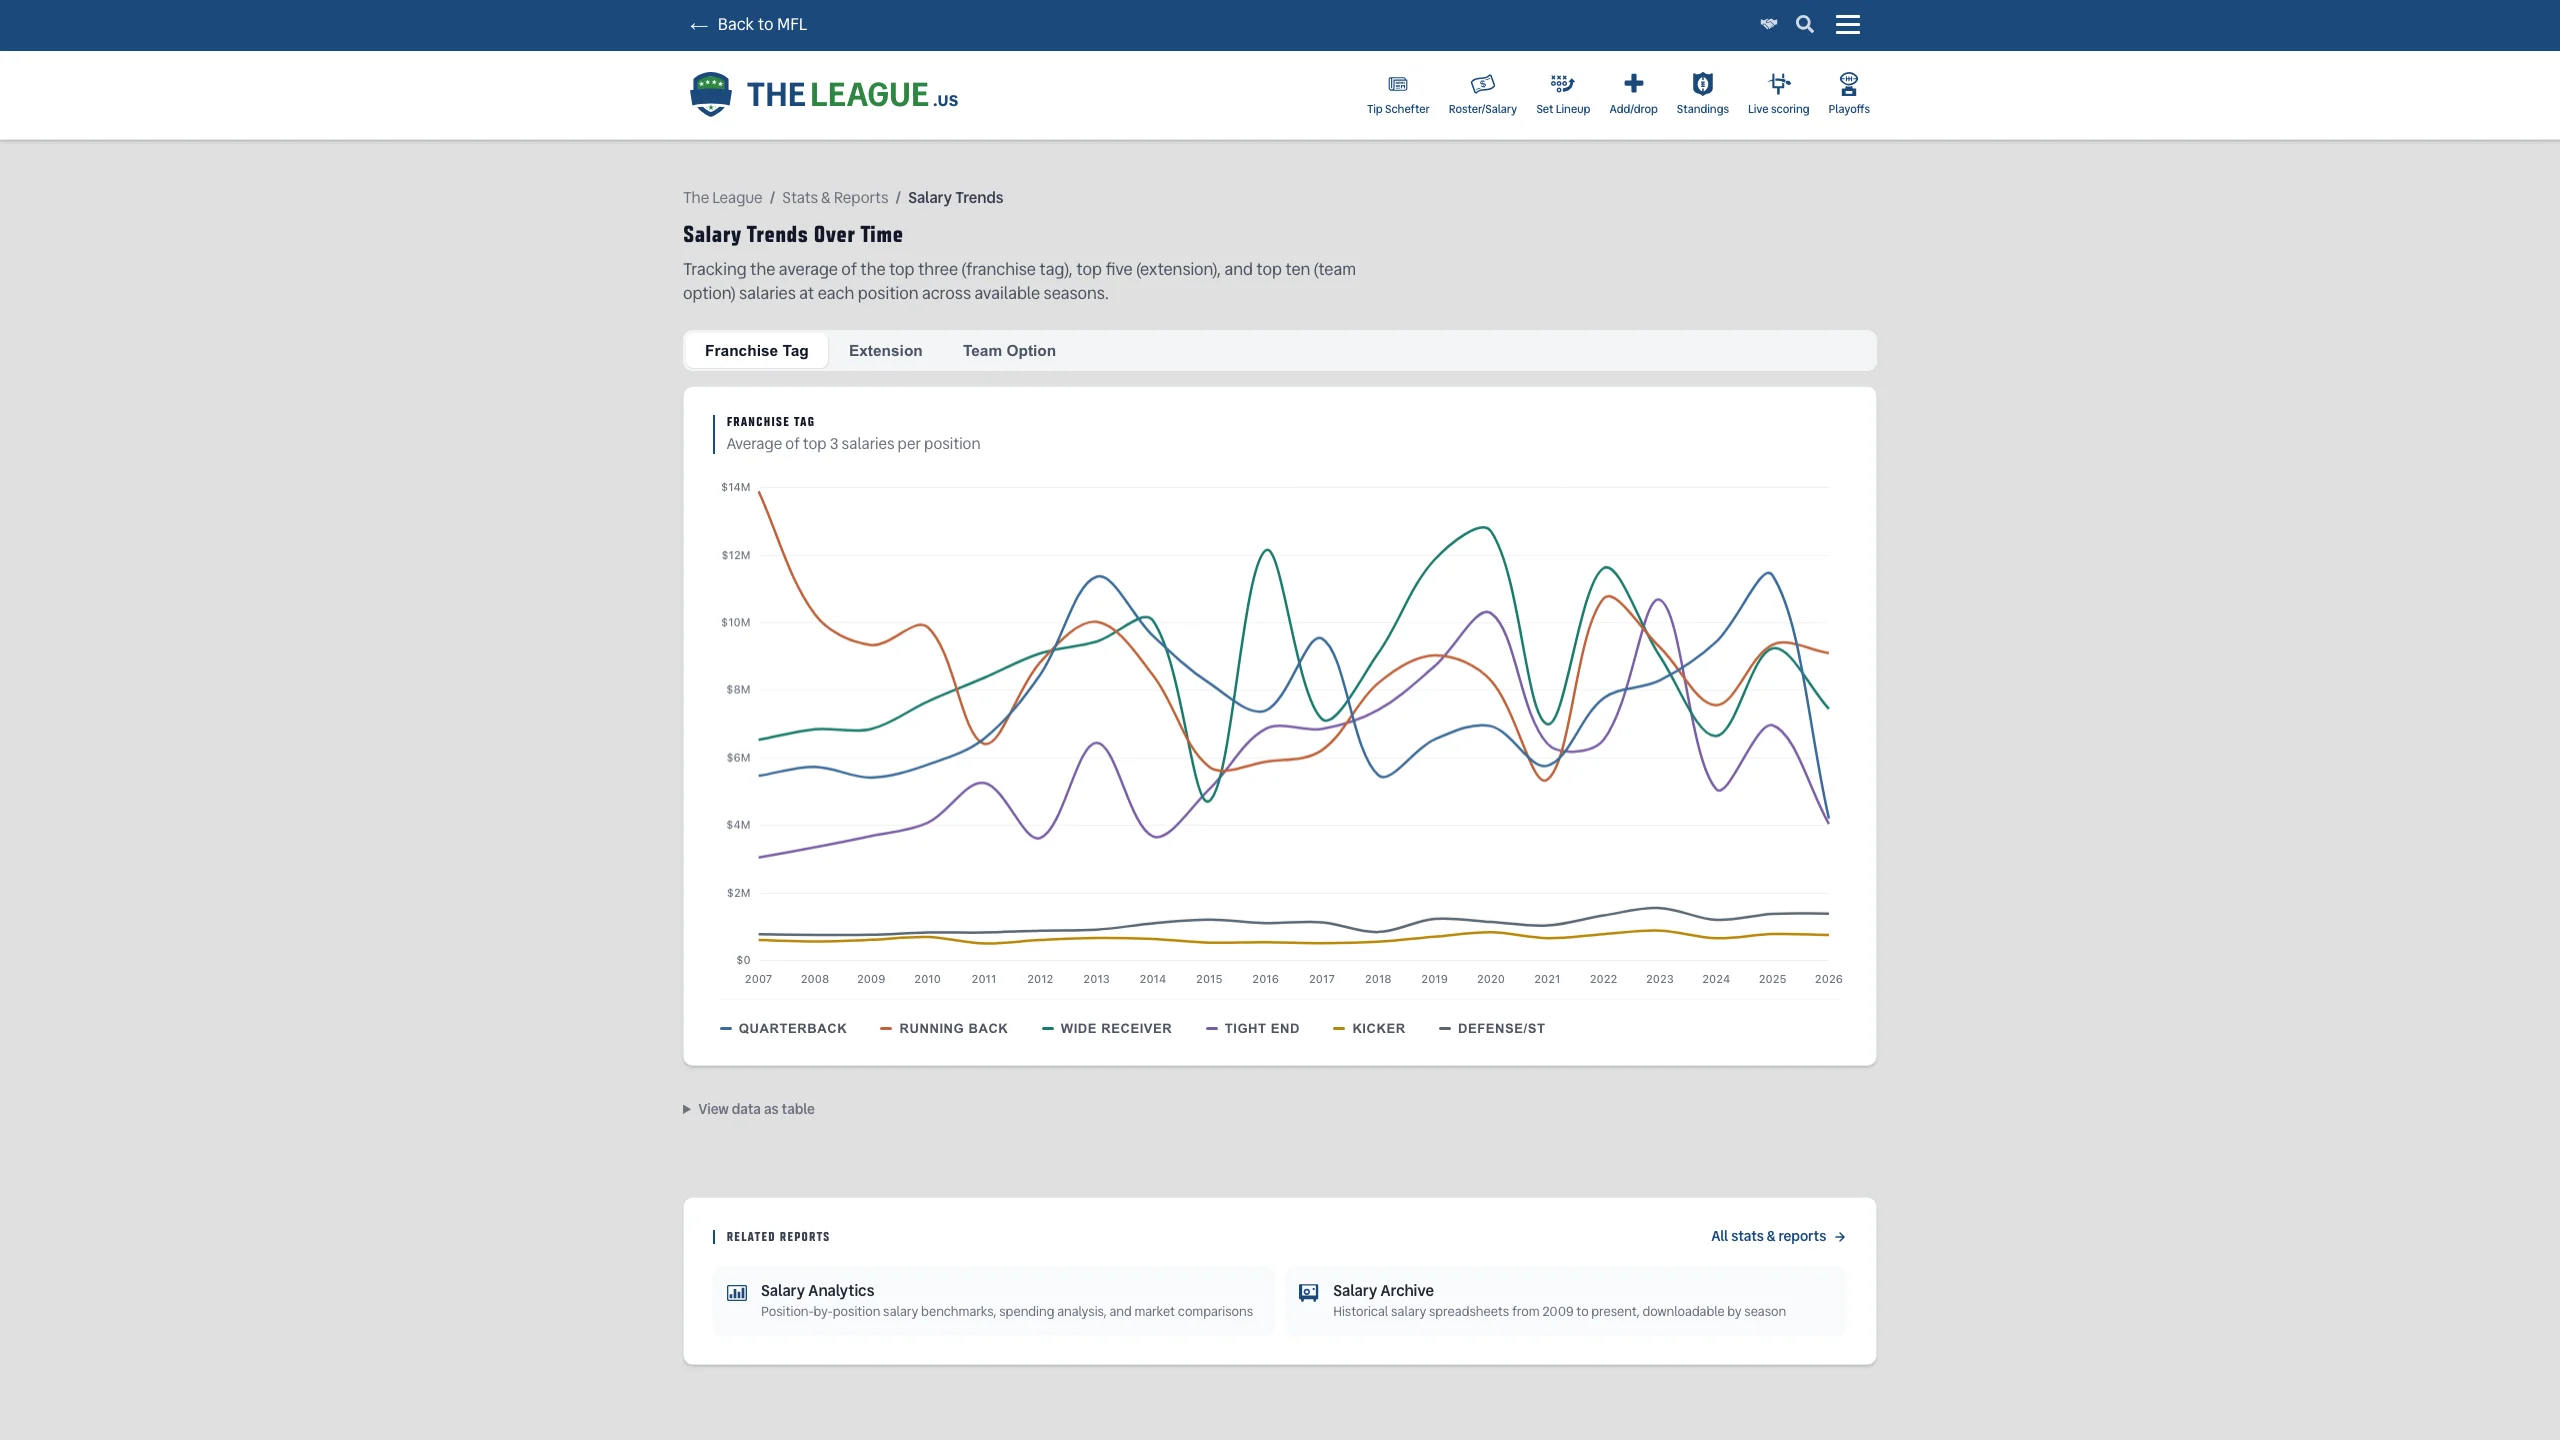Click The League breadcrumb link
This screenshot has width=2560, height=1440.
coord(722,198)
